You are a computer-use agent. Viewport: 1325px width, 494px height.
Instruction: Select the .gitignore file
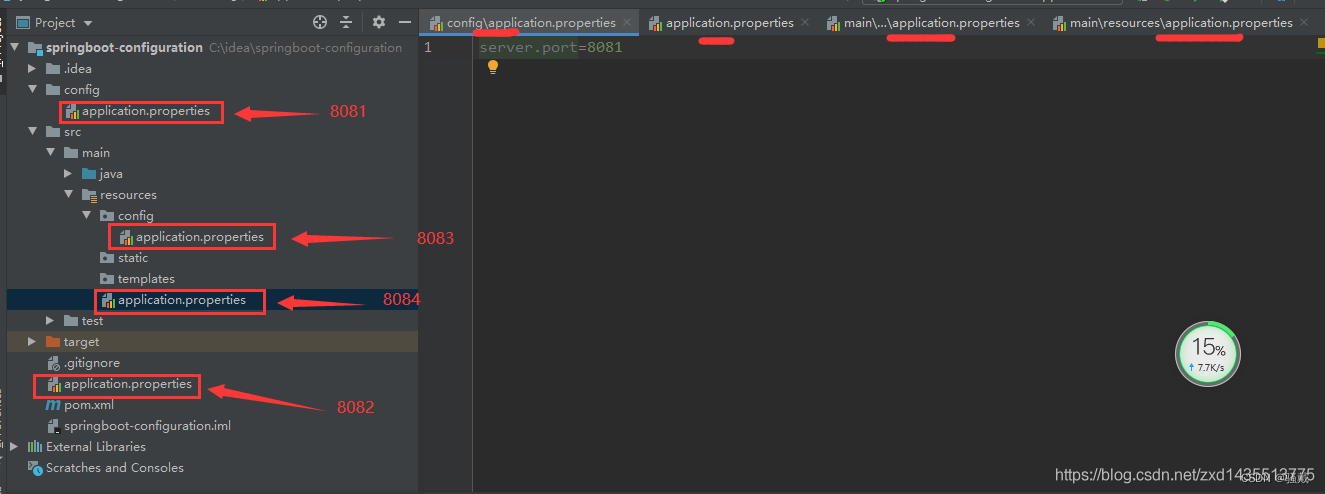(x=91, y=362)
